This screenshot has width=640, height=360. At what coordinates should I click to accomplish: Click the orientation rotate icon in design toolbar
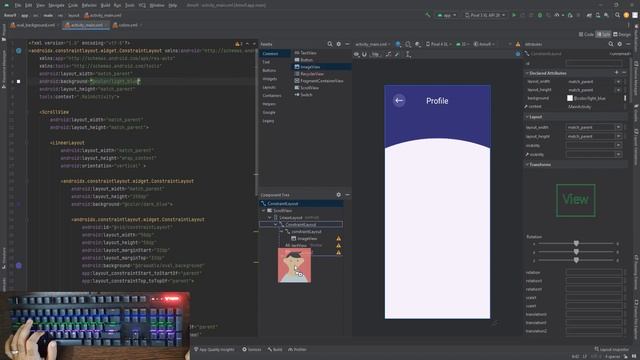(x=408, y=44)
